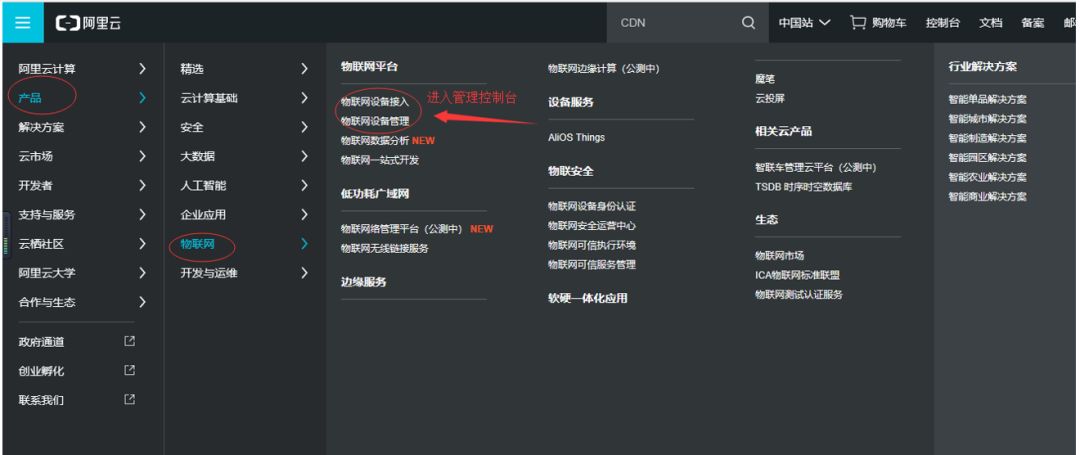This screenshot has height=455, width=1080.
Task: Open the 中国站 region dropdown
Action: 804,23
